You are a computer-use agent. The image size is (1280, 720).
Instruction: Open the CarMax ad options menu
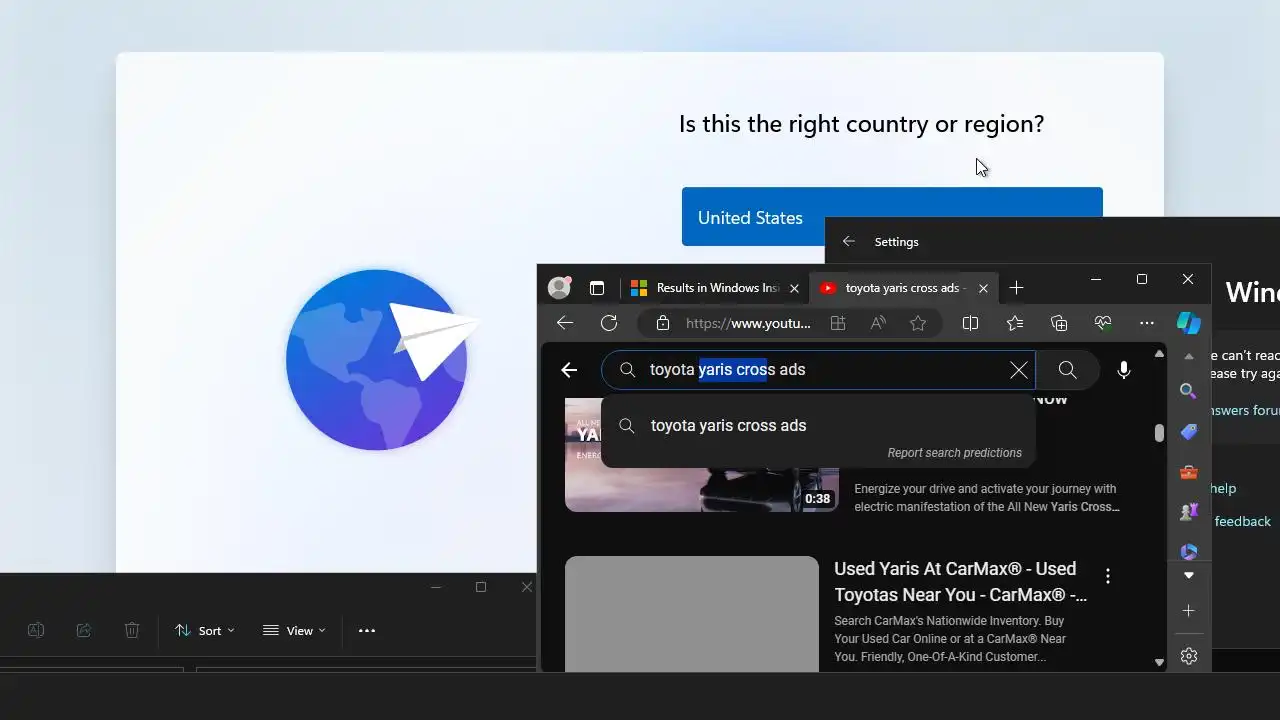[1108, 576]
